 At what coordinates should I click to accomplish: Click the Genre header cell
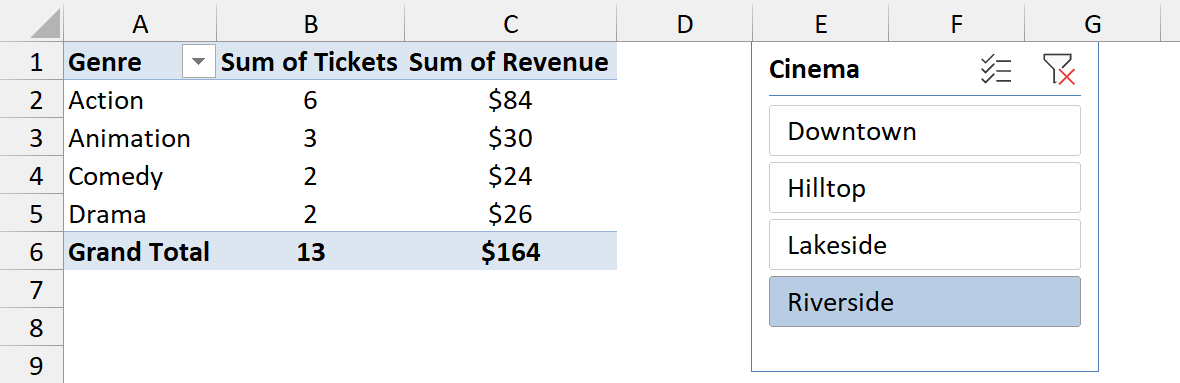coord(140,62)
